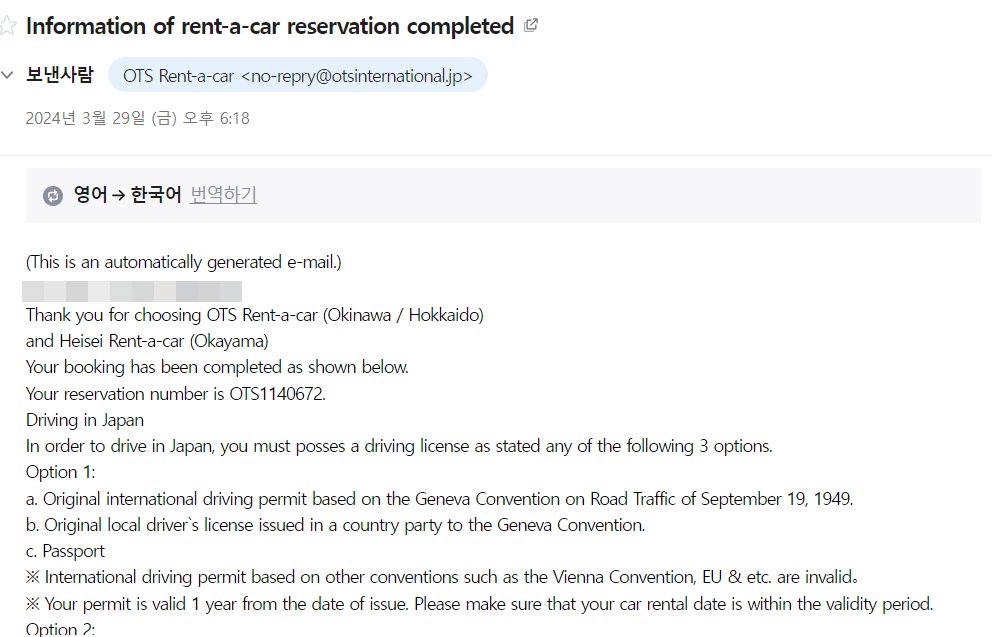The width and height of the screenshot is (992, 637).
Task: Click the "c. Passport" line
Action: pyautogui.click(x=65, y=551)
